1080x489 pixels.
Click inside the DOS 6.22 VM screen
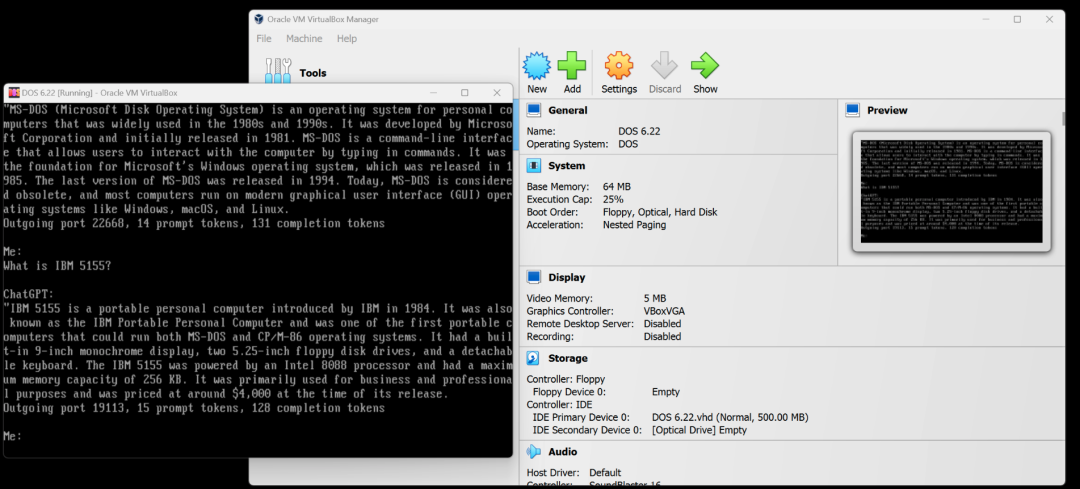point(258,279)
